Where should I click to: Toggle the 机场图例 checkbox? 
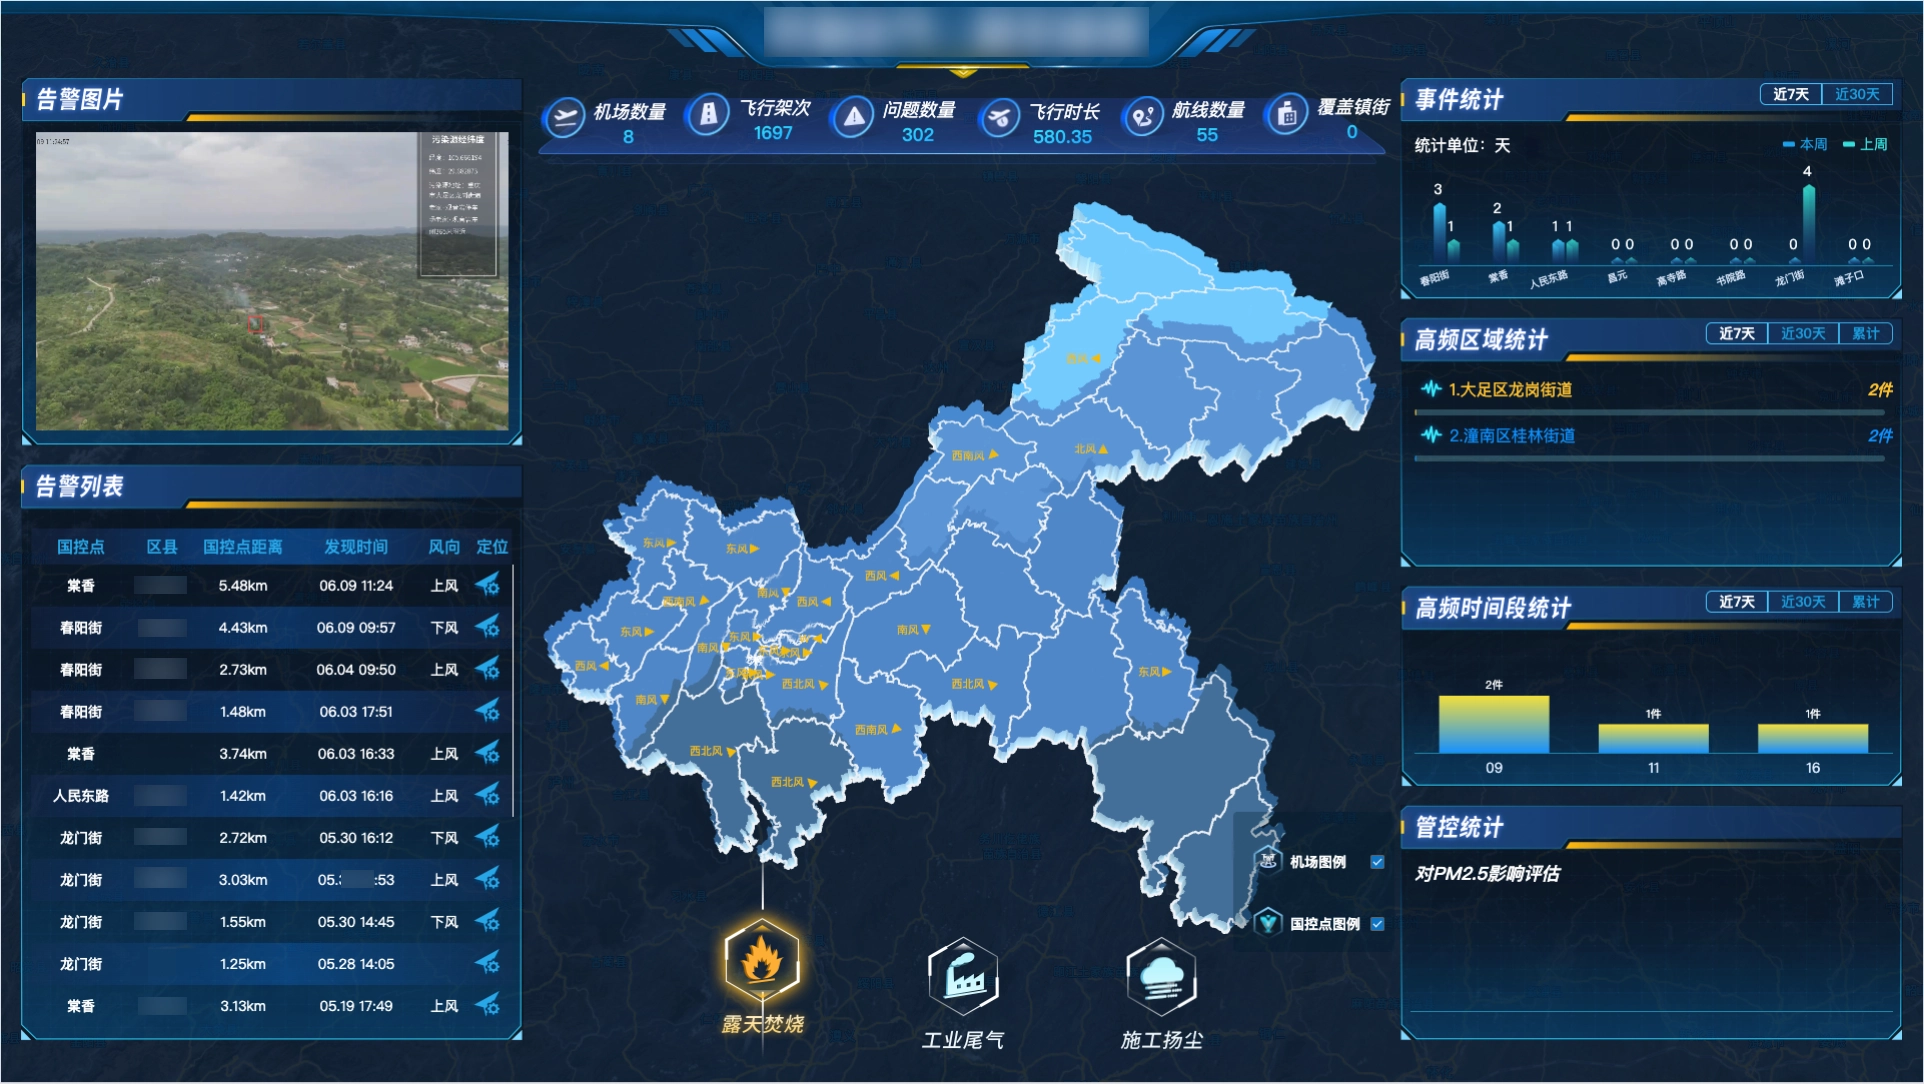point(1377,862)
